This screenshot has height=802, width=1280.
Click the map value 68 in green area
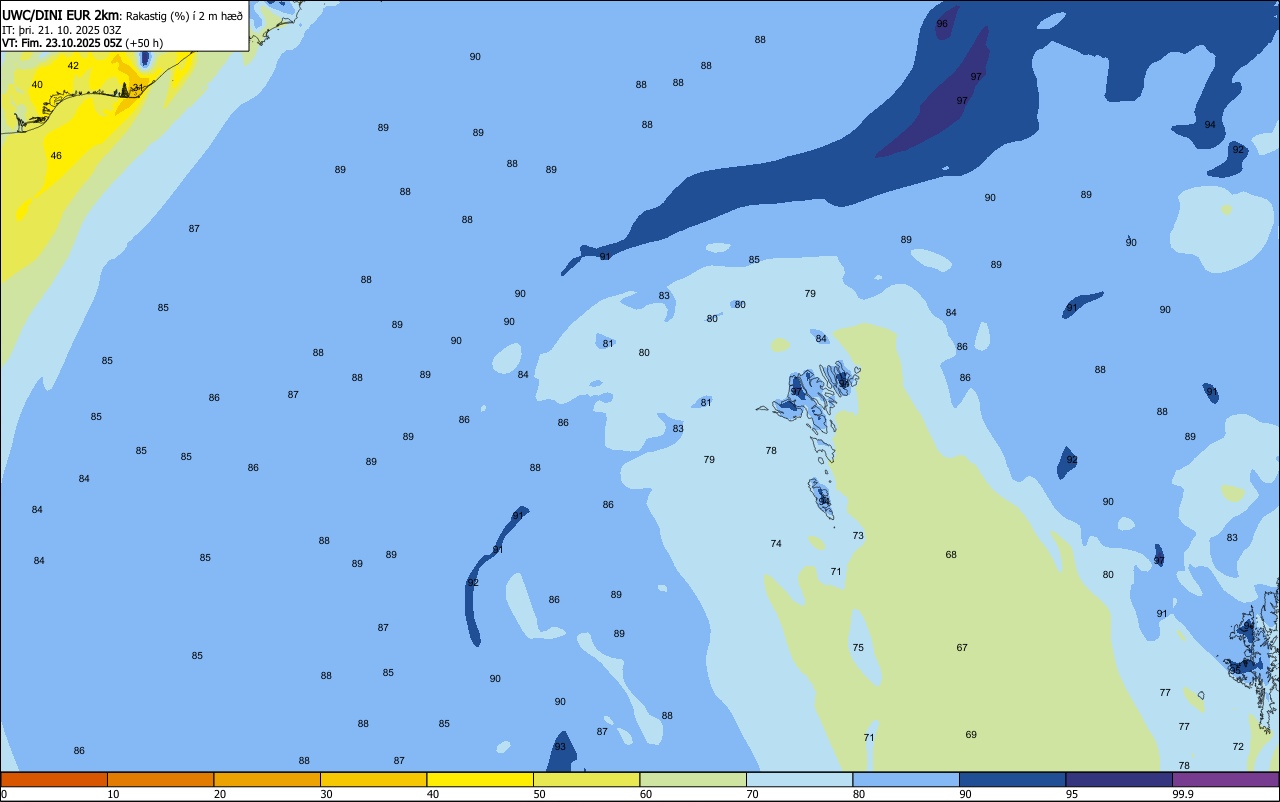(951, 555)
